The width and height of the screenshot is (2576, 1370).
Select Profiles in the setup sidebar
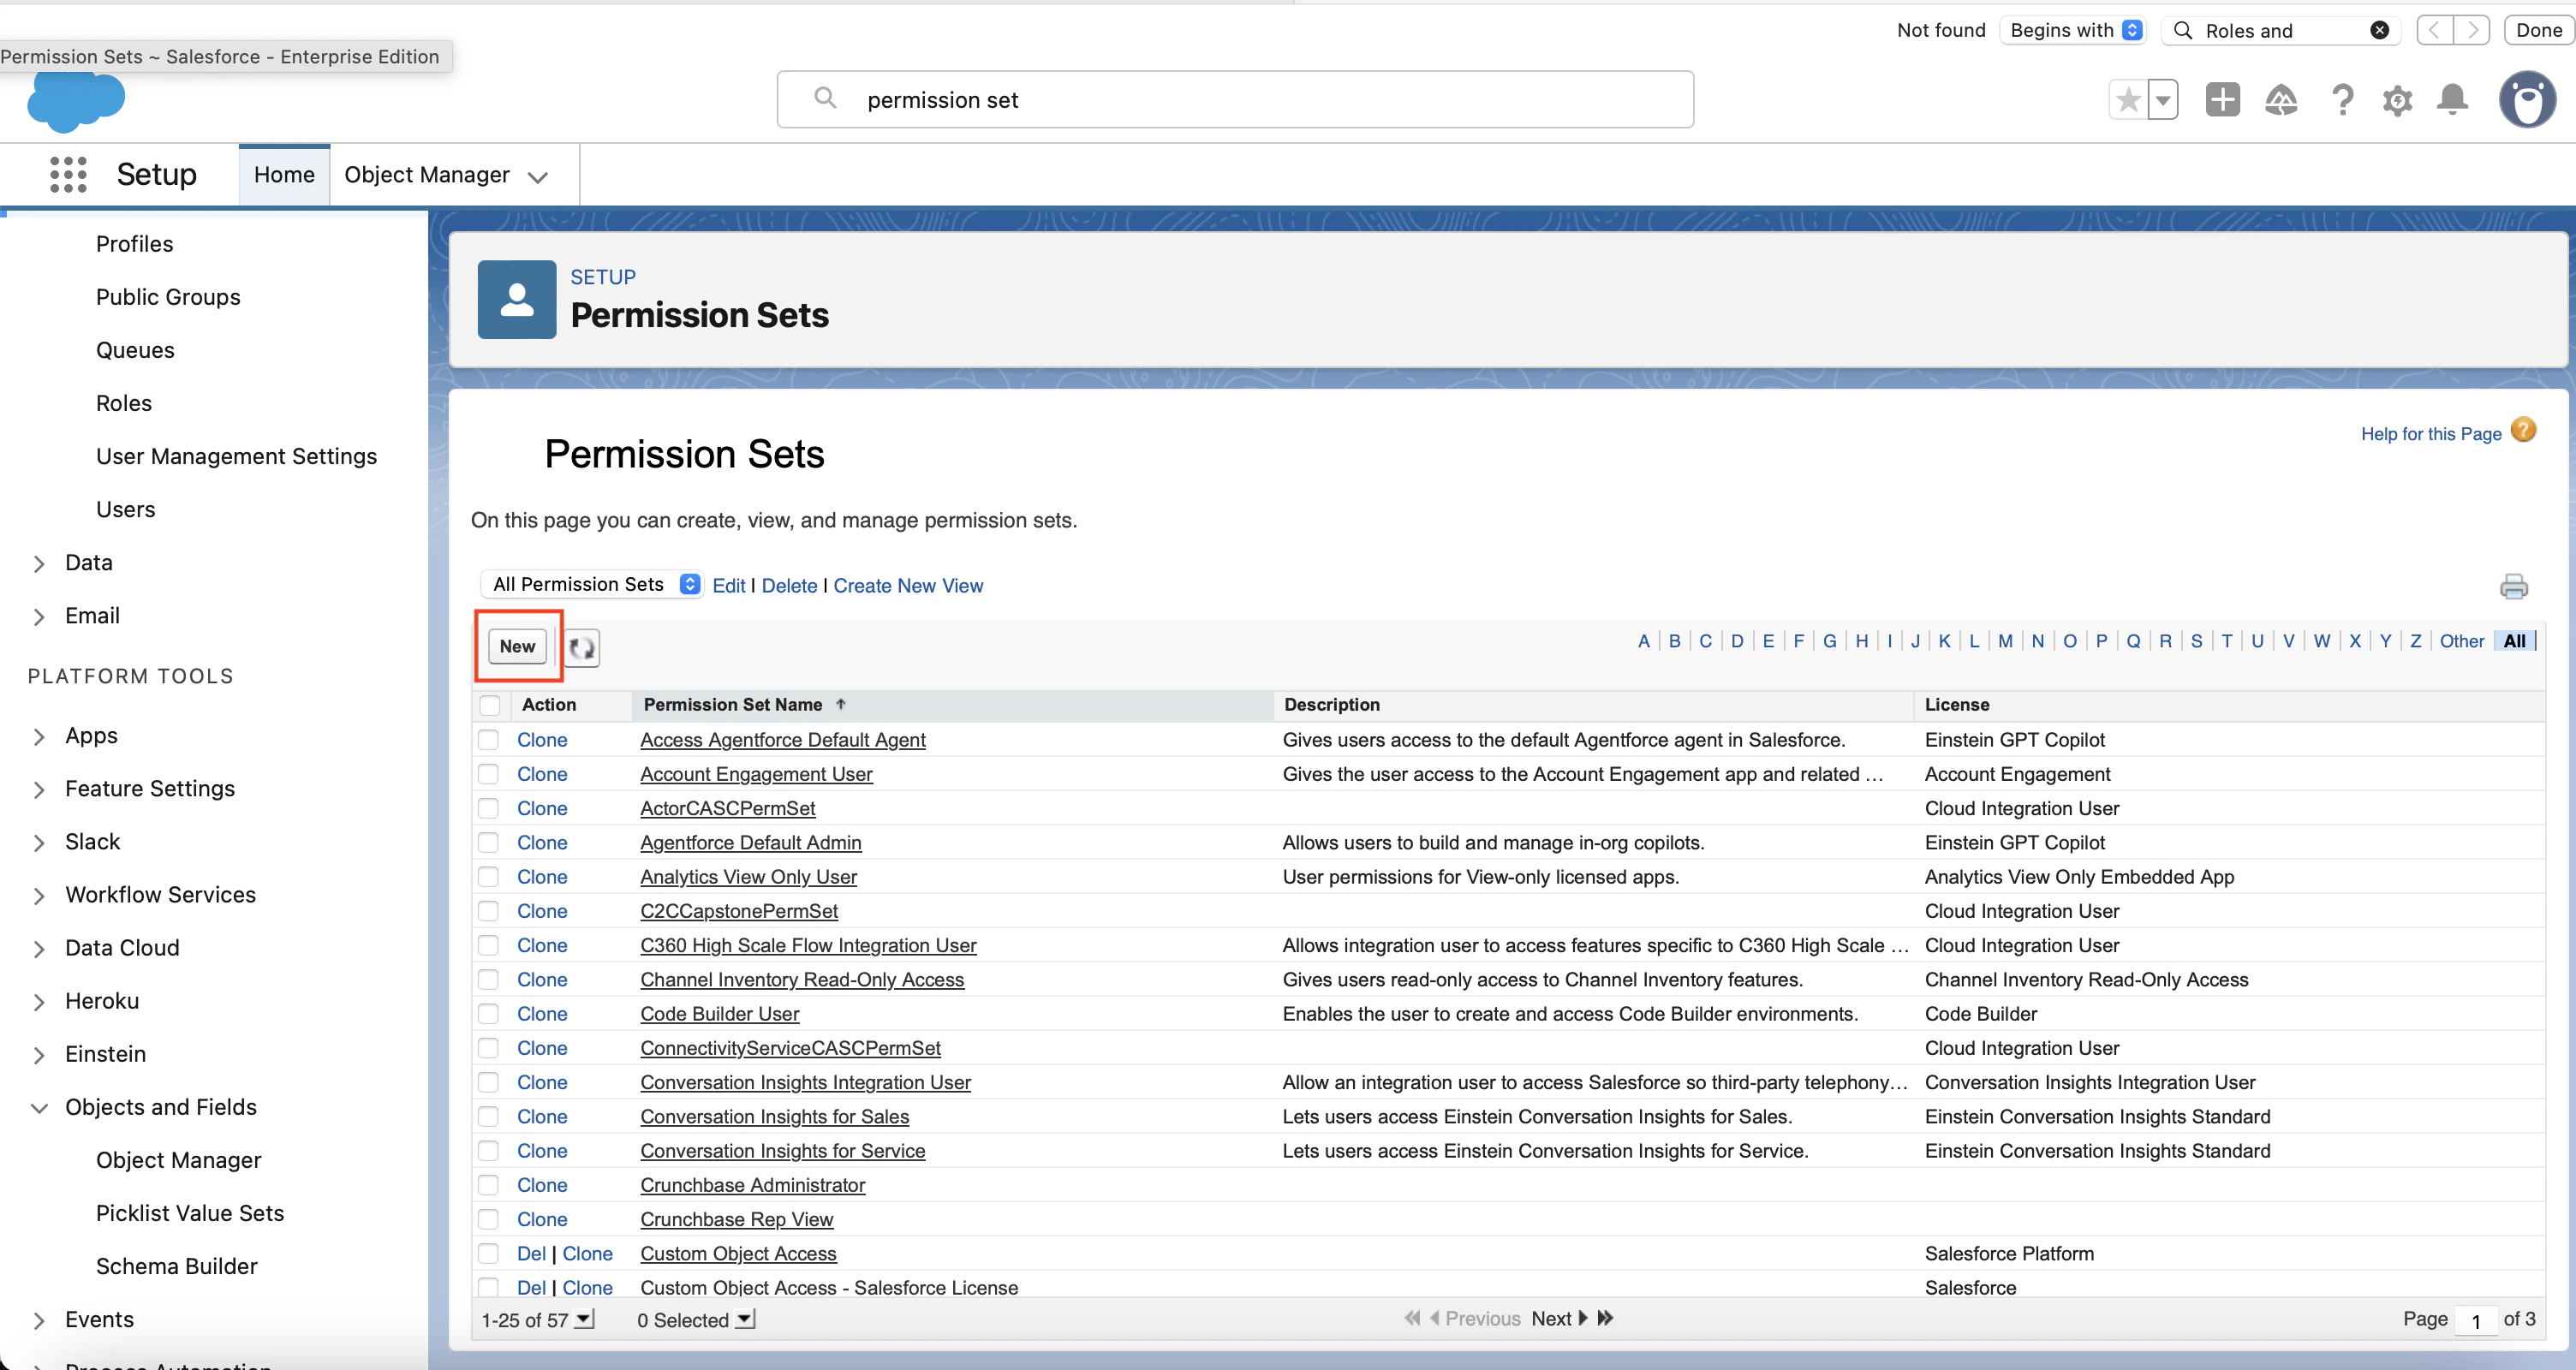134,244
